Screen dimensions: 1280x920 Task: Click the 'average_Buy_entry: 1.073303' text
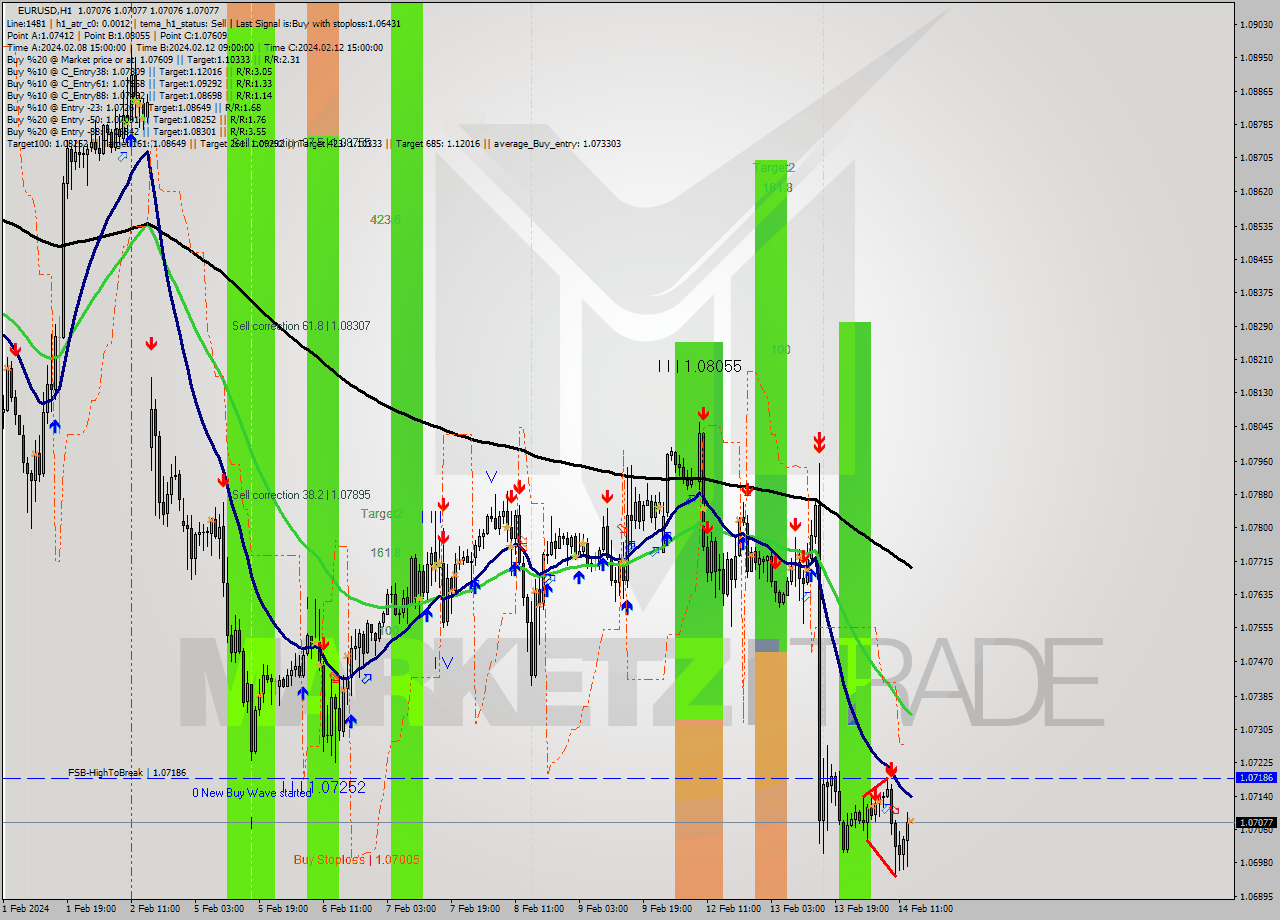click(556, 144)
